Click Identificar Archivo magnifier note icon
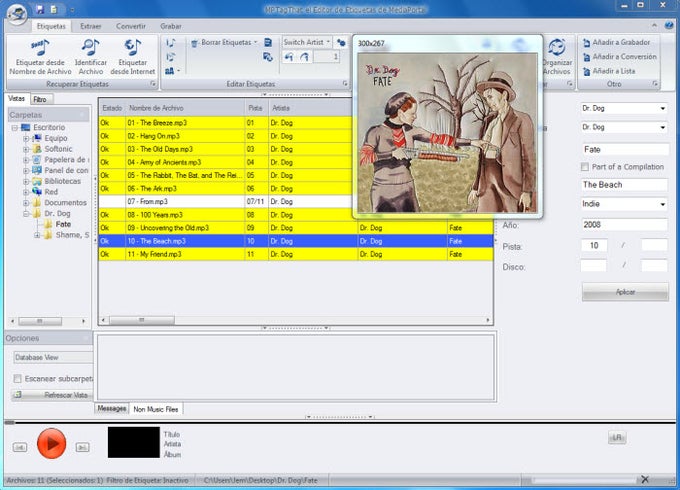 tap(91, 48)
